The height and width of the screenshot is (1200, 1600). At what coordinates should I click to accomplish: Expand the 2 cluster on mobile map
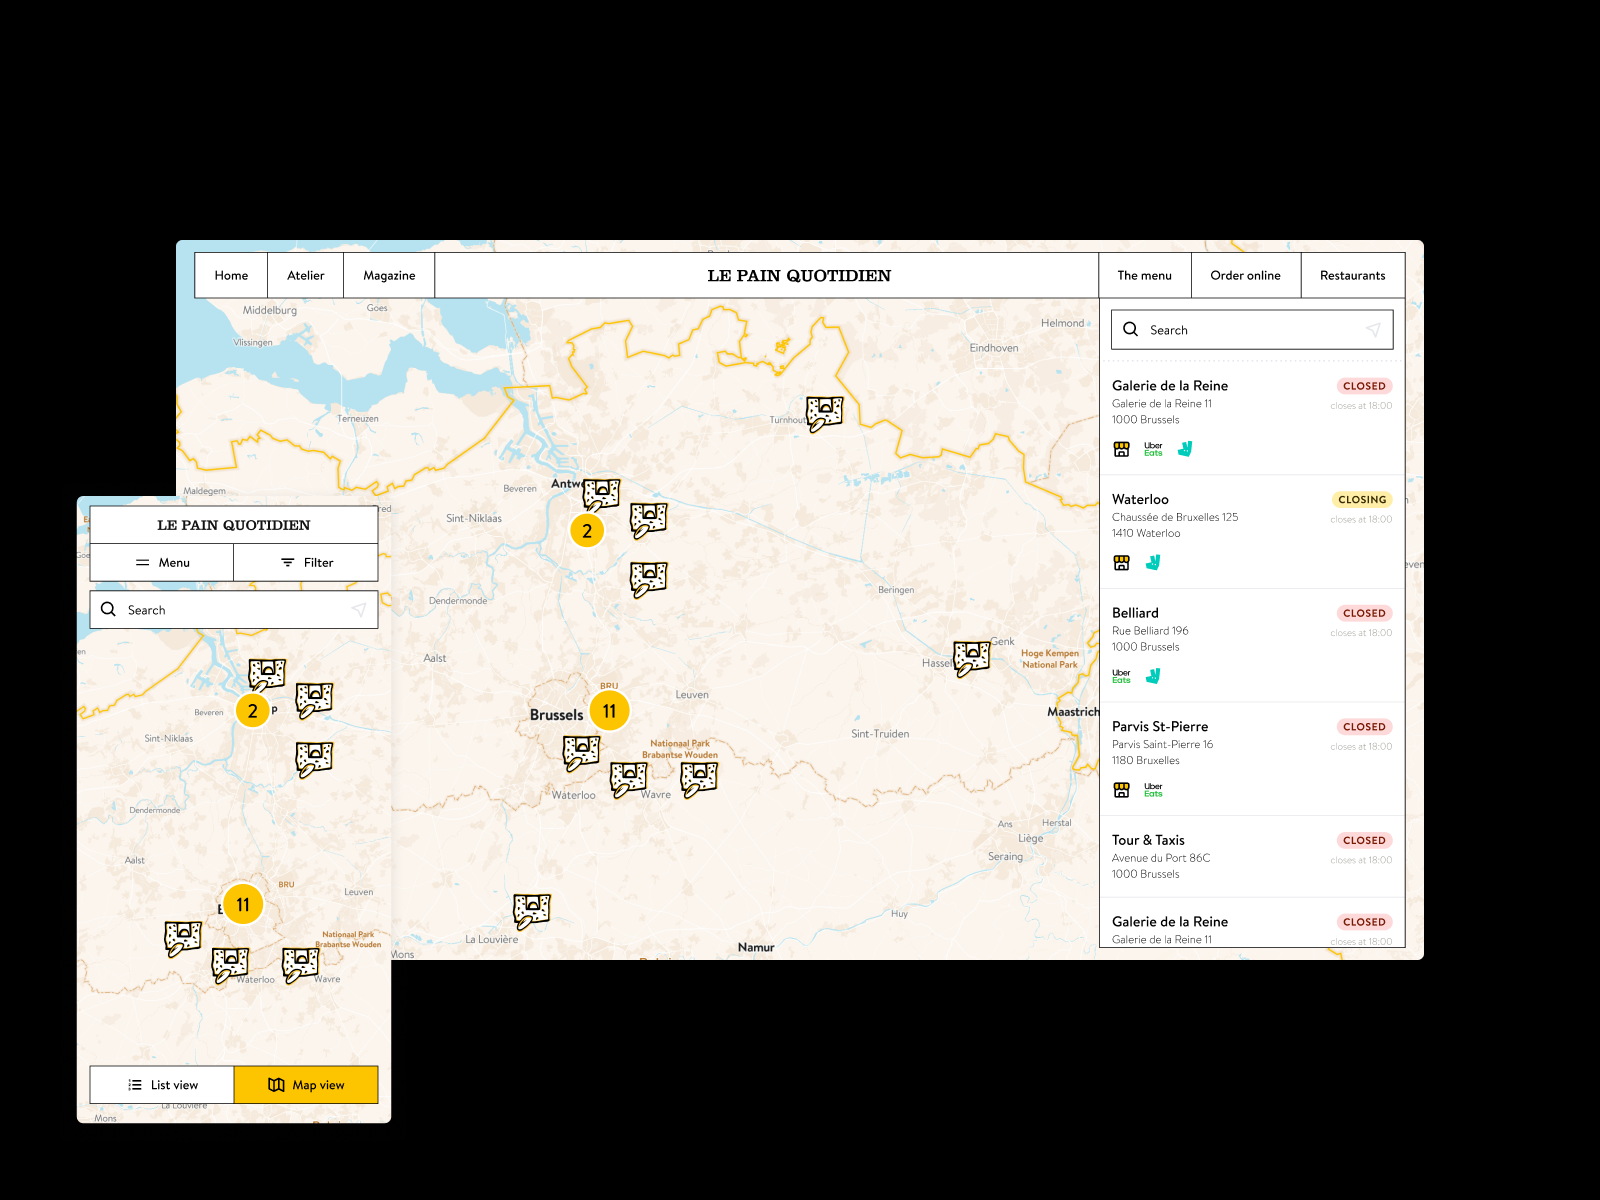[x=253, y=711]
